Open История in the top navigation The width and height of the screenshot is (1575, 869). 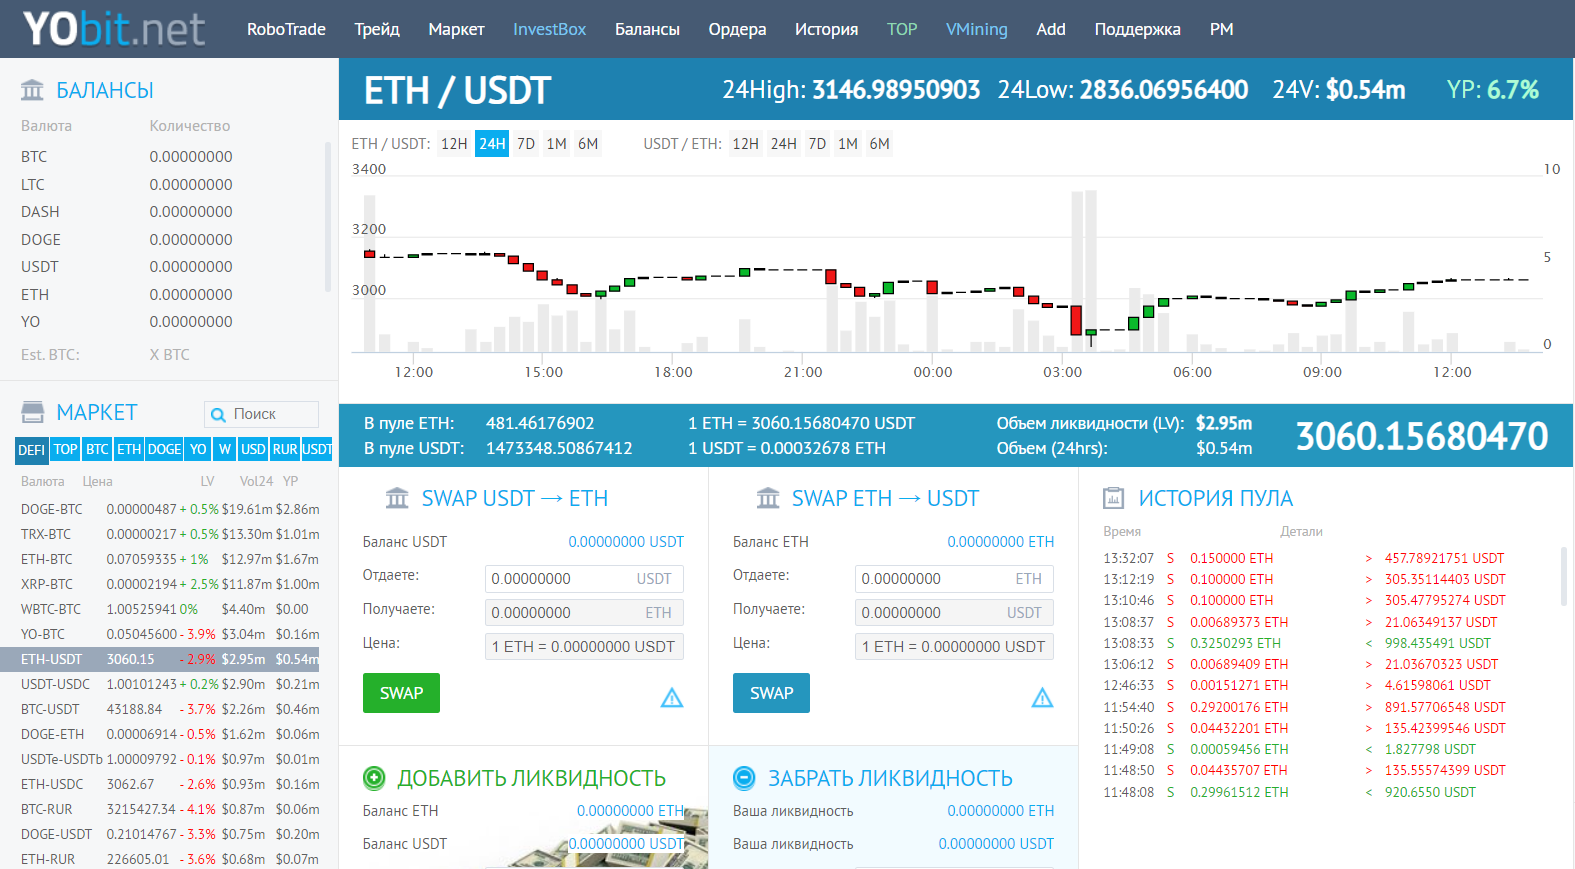click(x=826, y=29)
